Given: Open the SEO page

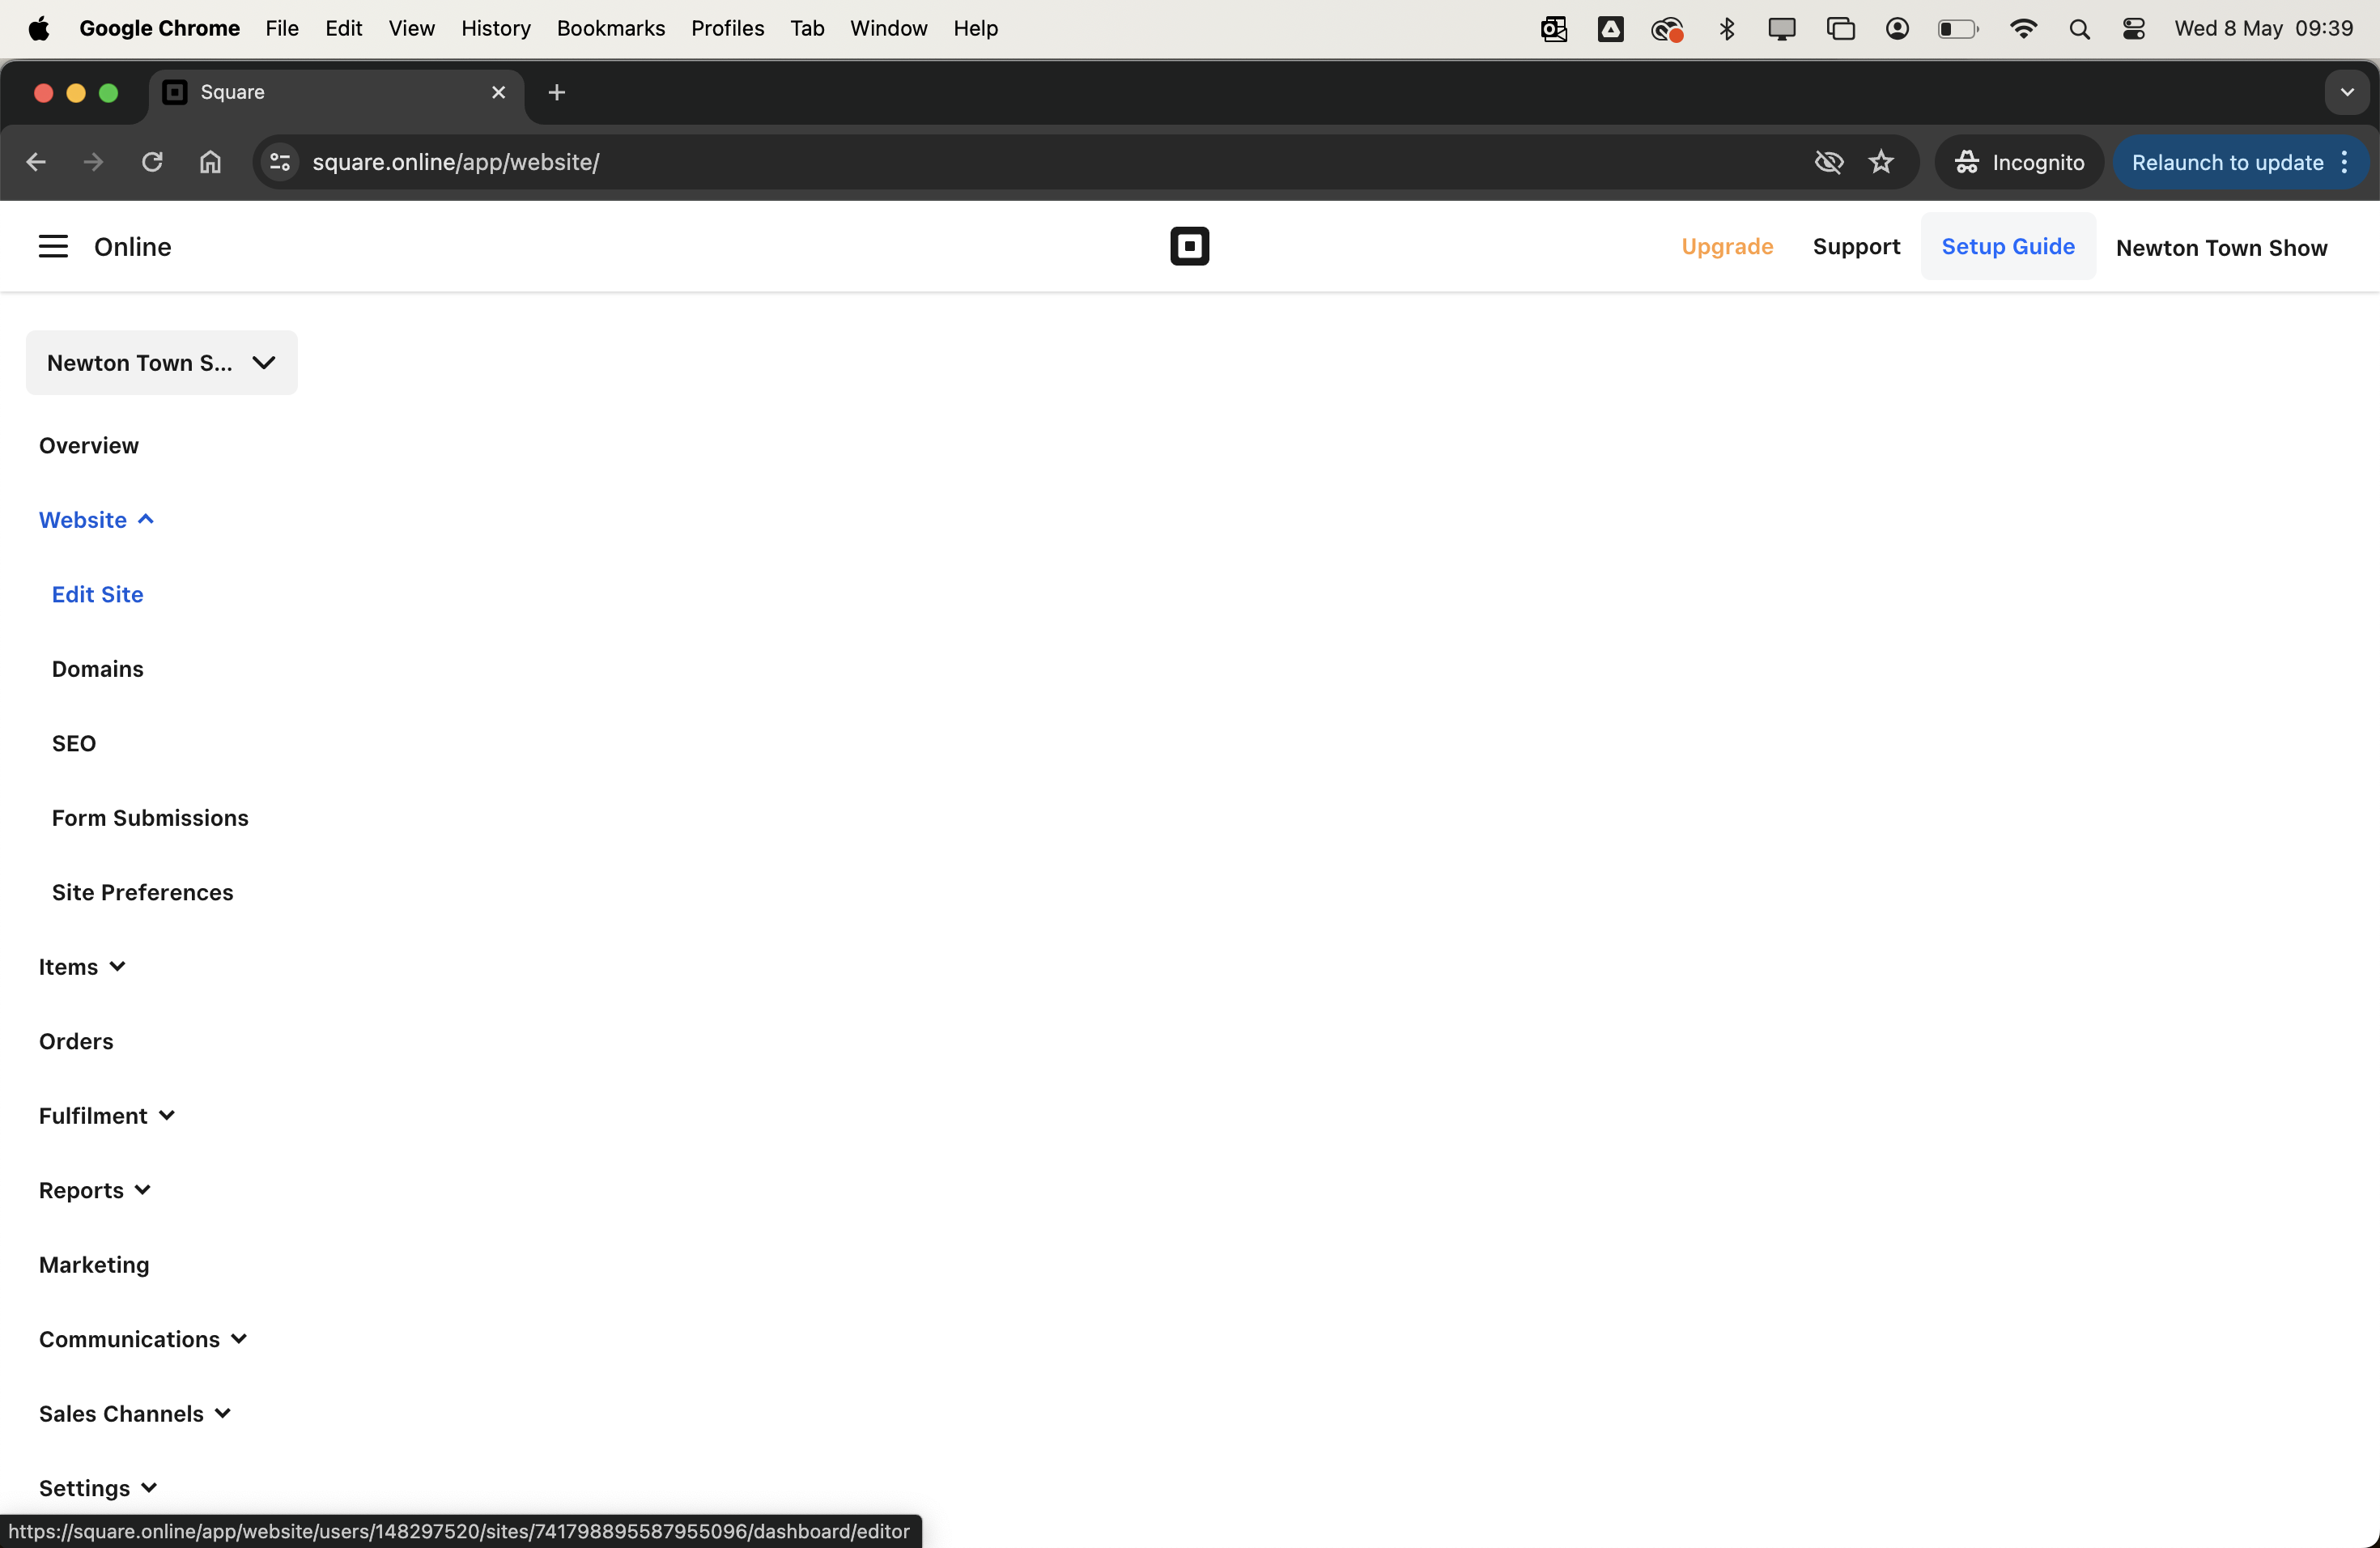Looking at the screenshot, I should click(x=74, y=744).
